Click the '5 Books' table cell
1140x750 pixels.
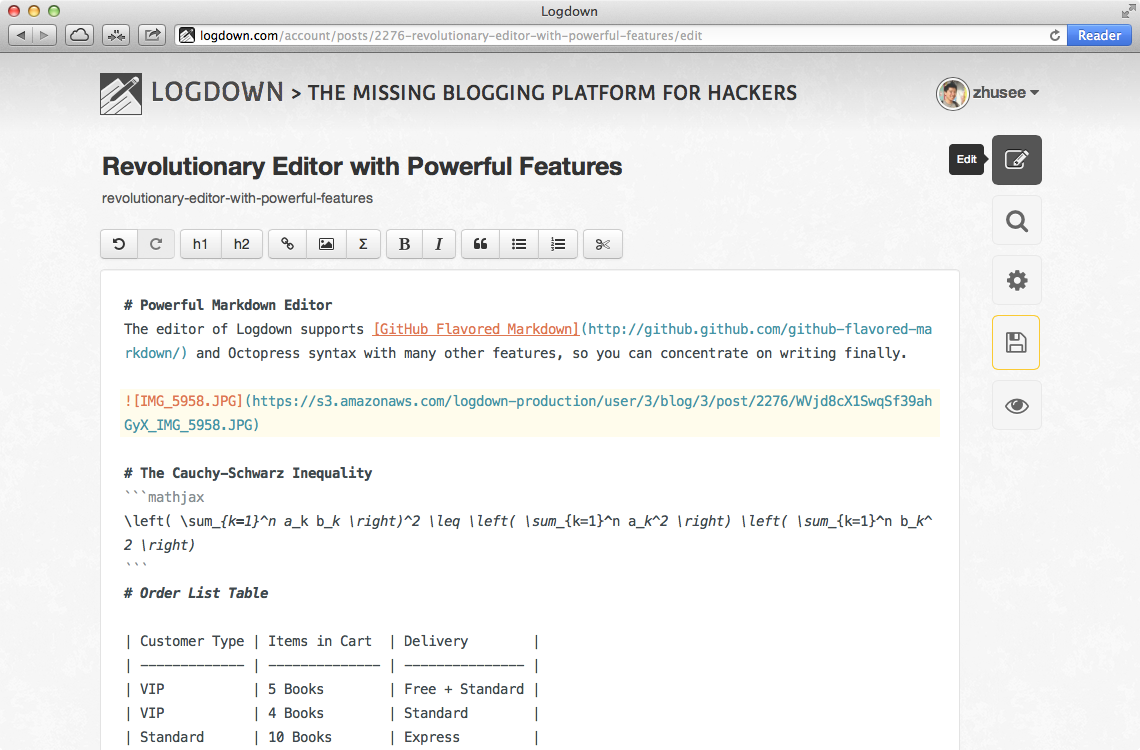pos(296,689)
